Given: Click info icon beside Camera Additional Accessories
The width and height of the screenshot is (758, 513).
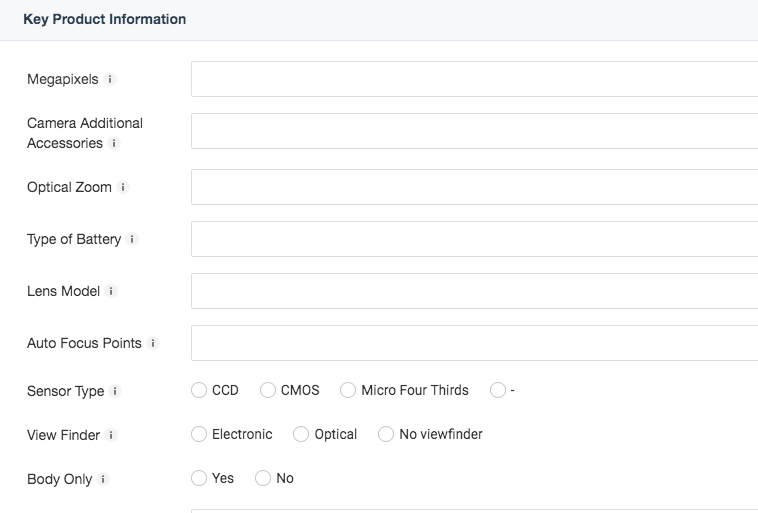Looking at the screenshot, I should [x=114, y=143].
